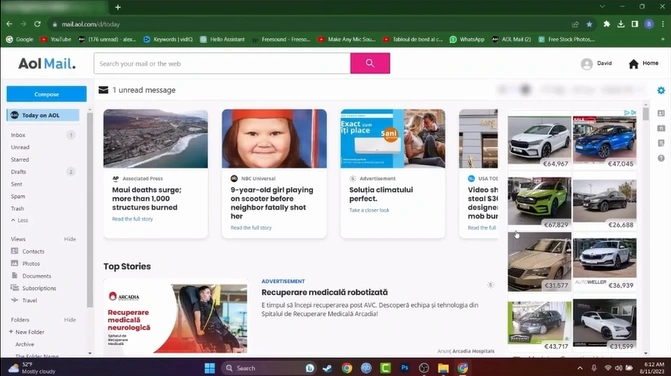This screenshot has height=376, width=671.
Task: Click the left sidebar scrollbar
Action: [x=90, y=210]
